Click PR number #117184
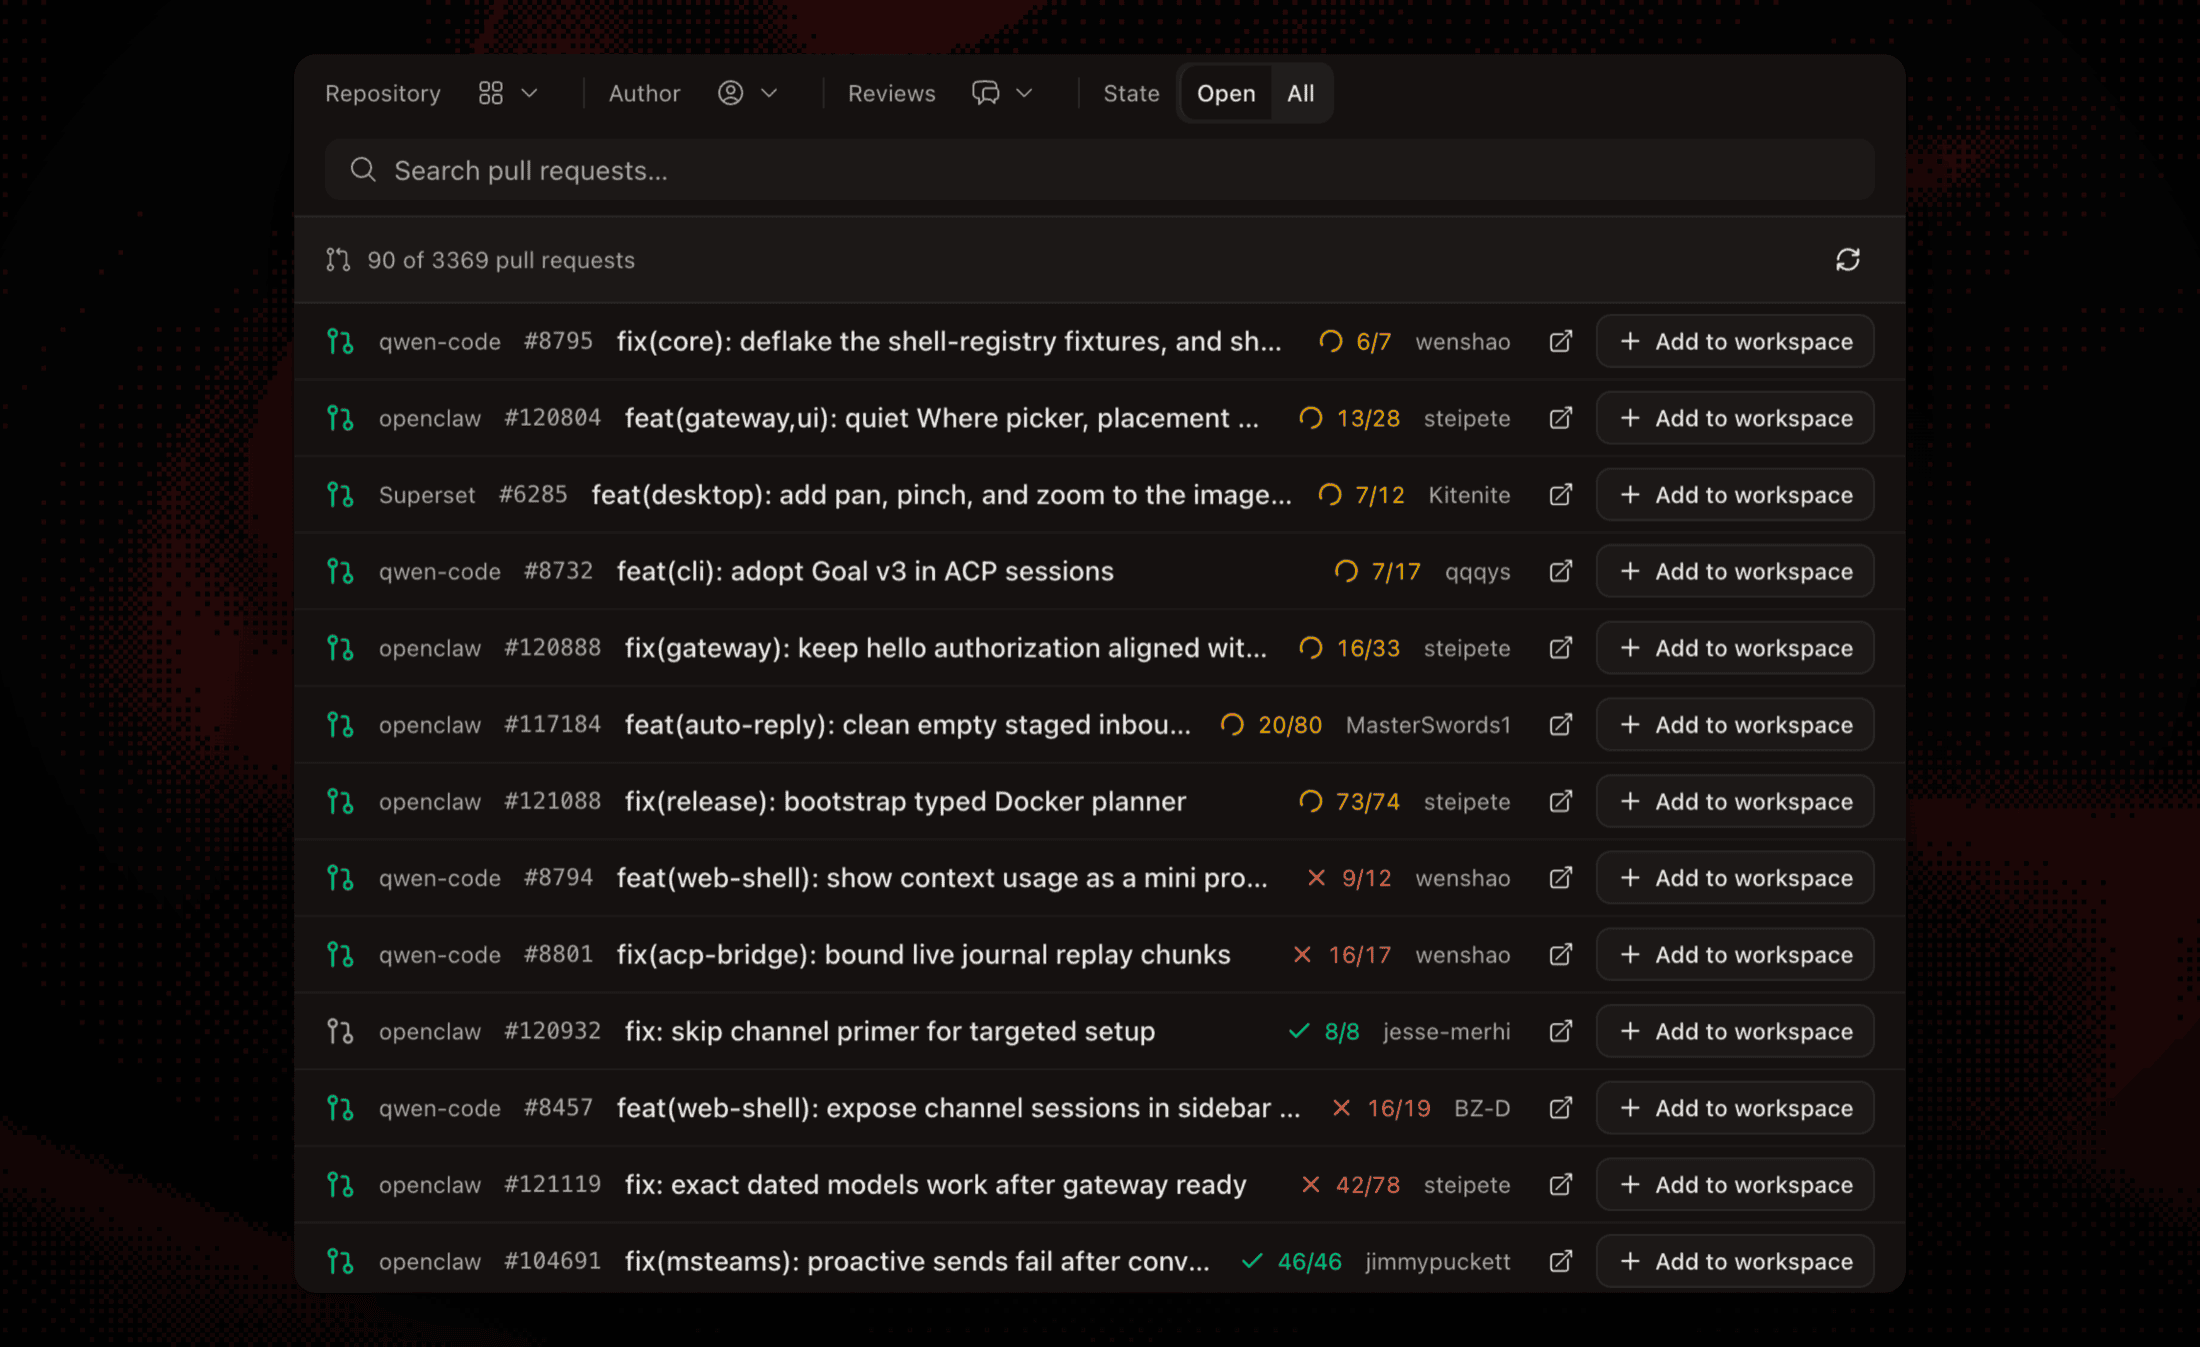 [x=552, y=725]
